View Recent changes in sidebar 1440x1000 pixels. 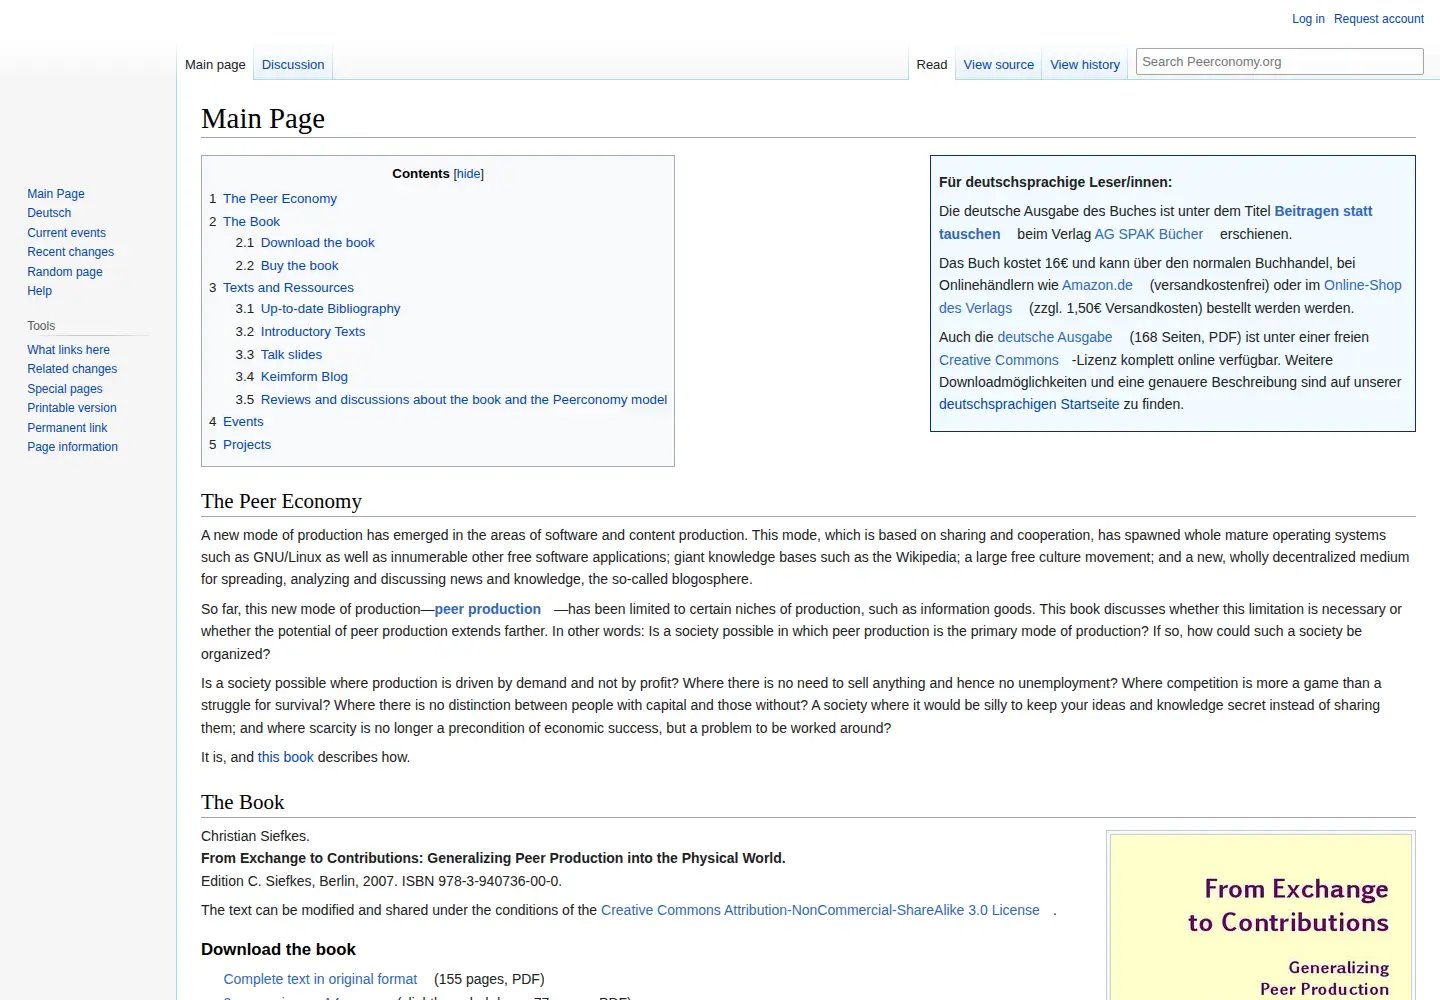point(70,252)
